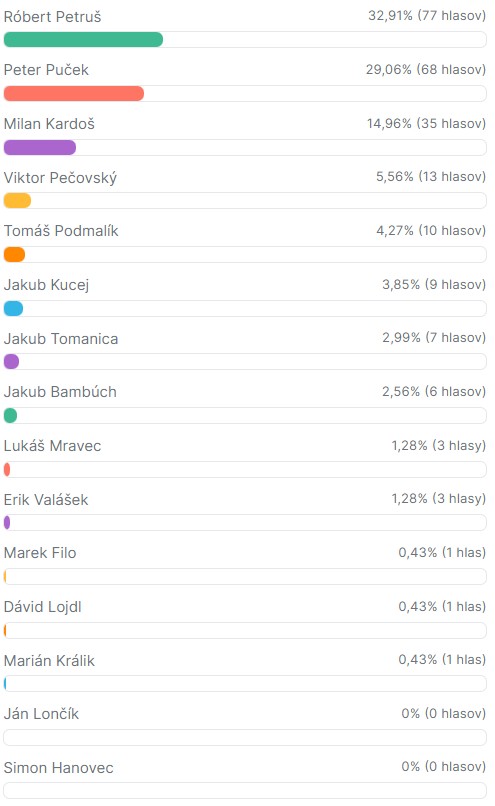Image resolution: width=495 pixels, height=806 pixels.
Task: Click the 32,91% (77 hlasov) result text
Action: [x=427, y=15]
